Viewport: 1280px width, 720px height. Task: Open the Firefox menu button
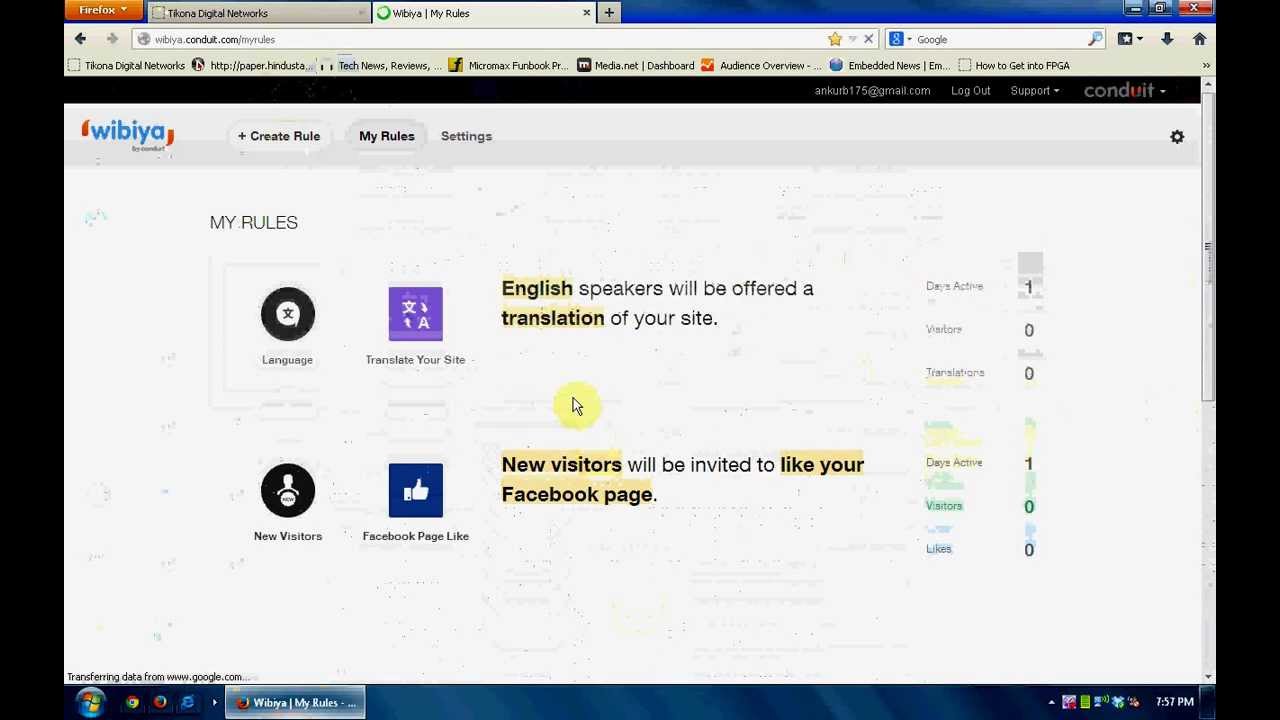(103, 10)
